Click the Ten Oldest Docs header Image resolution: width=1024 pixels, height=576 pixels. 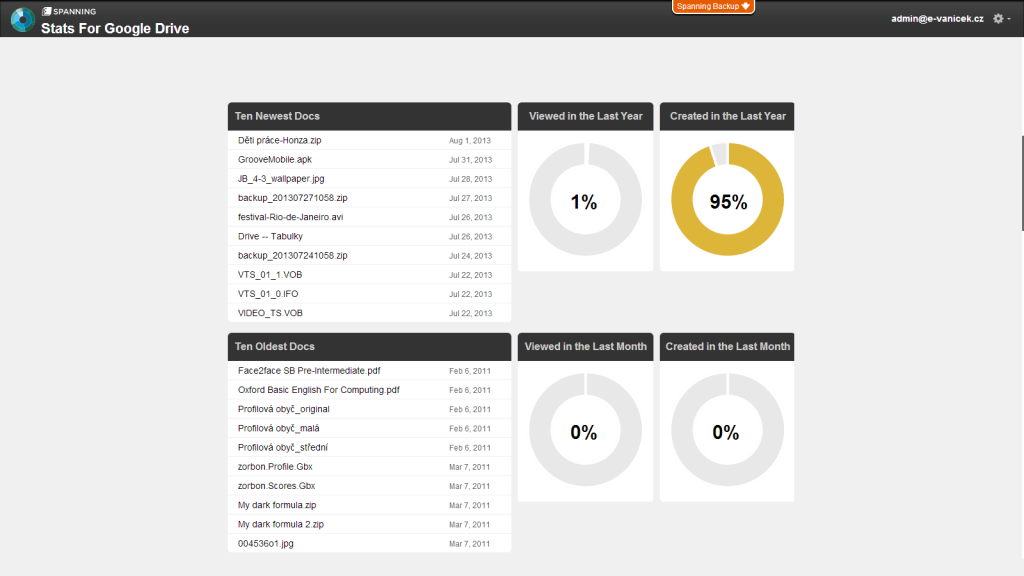point(369,347)
